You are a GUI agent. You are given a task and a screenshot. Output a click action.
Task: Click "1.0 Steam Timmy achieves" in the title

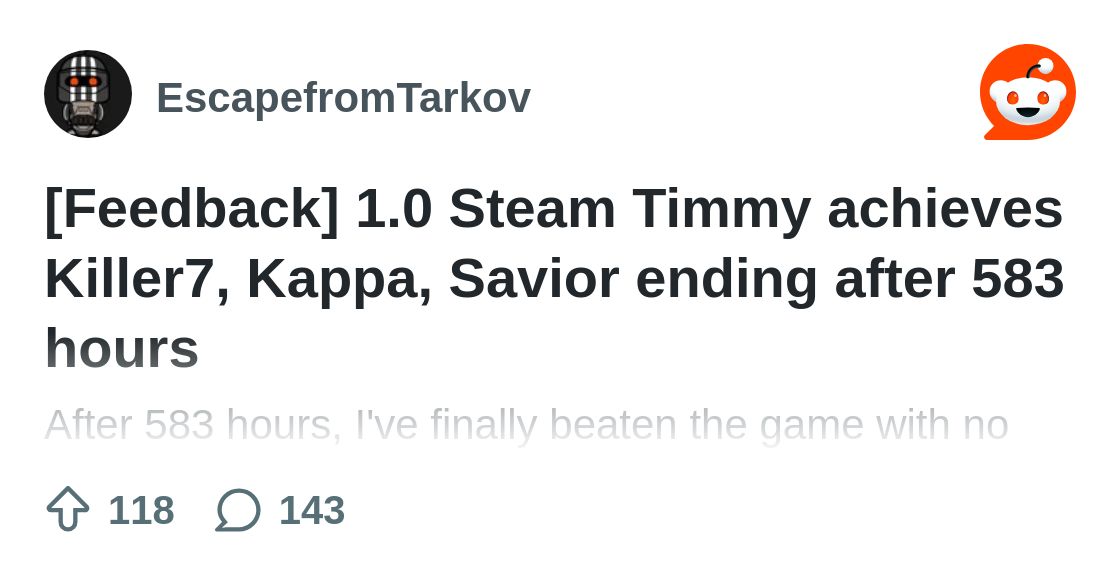click(x=709, y=210)
